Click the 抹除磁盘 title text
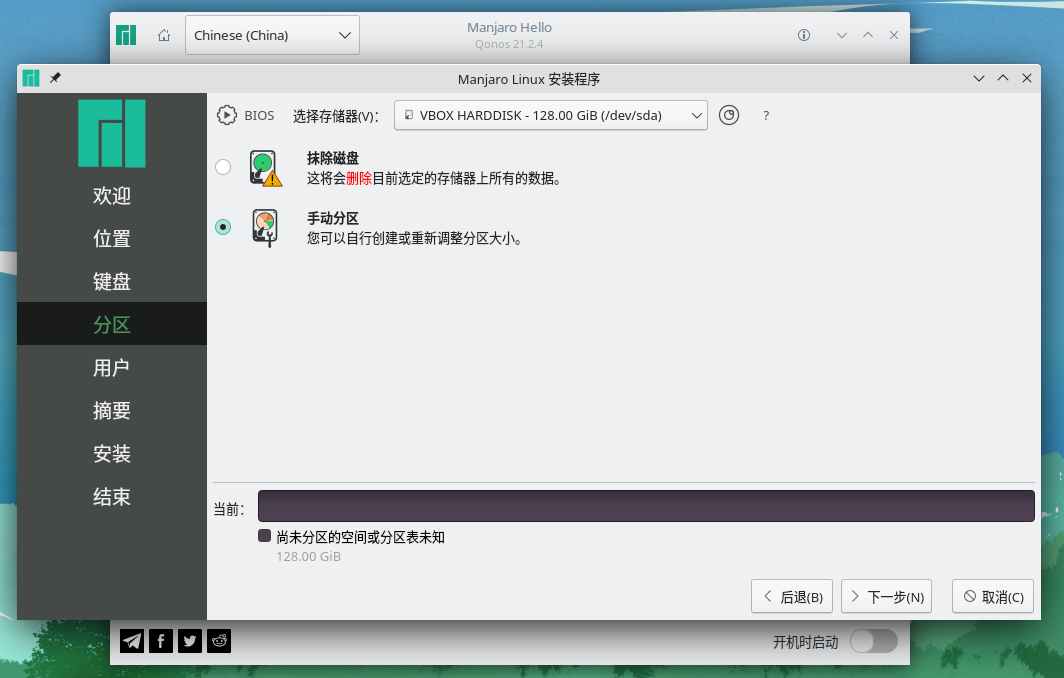Screen dimensions: 1064x678 click(332, 158)
